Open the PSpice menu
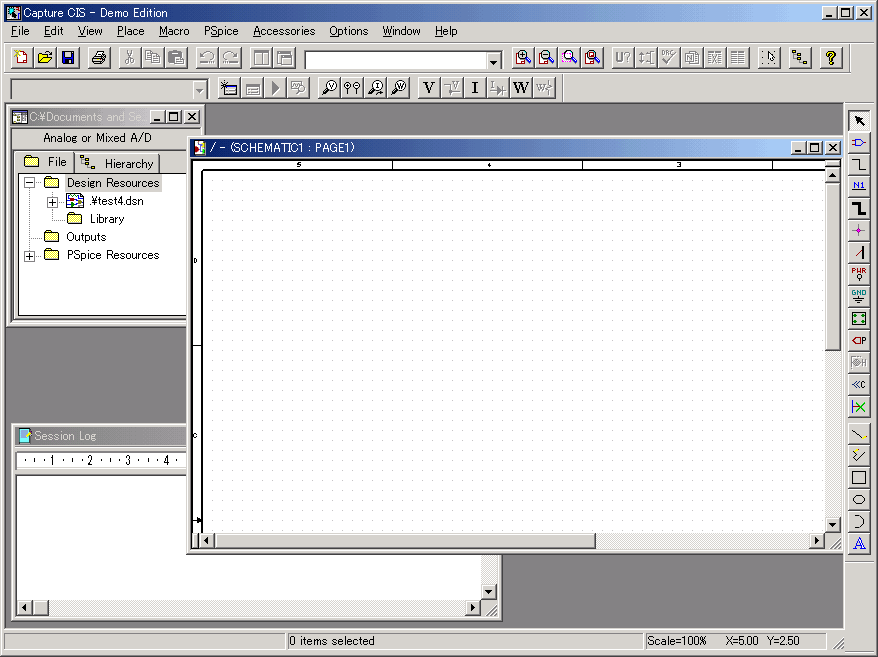This screenshot has height=657, width=878. (221, 31)
